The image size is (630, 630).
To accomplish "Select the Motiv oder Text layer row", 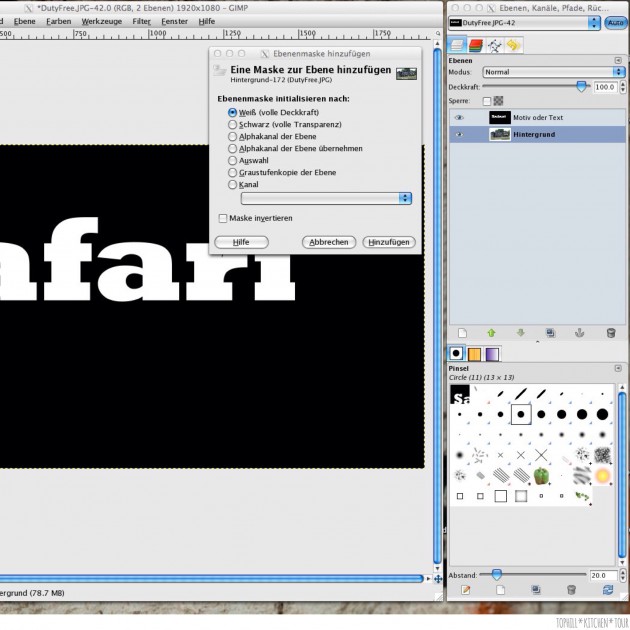I will 537,118.
